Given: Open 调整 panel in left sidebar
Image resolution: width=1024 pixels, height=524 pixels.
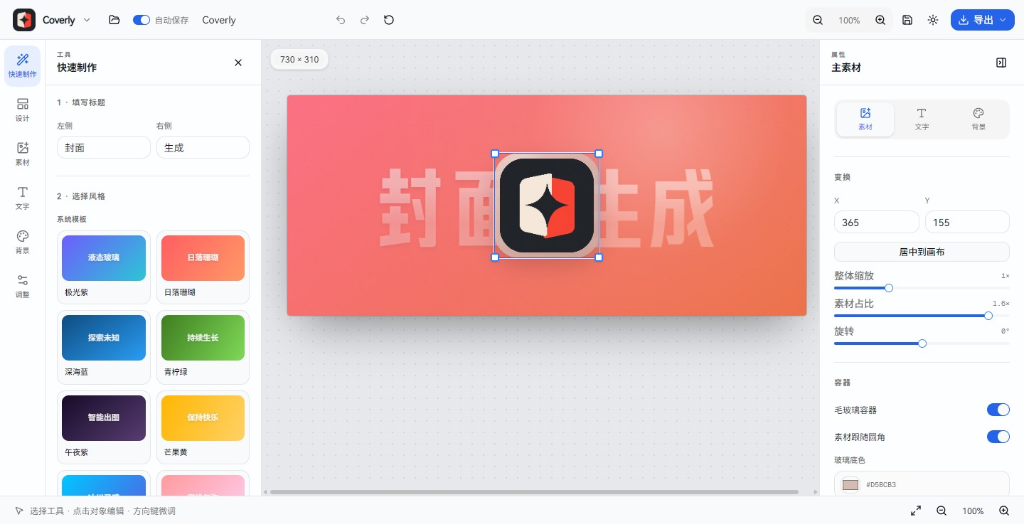Looking at the screenshot, I should (x=22, y=286).
